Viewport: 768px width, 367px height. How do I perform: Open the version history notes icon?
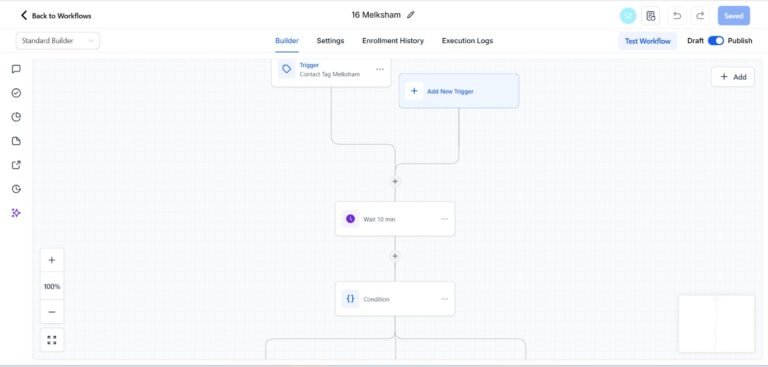click(x=650, y=16)
